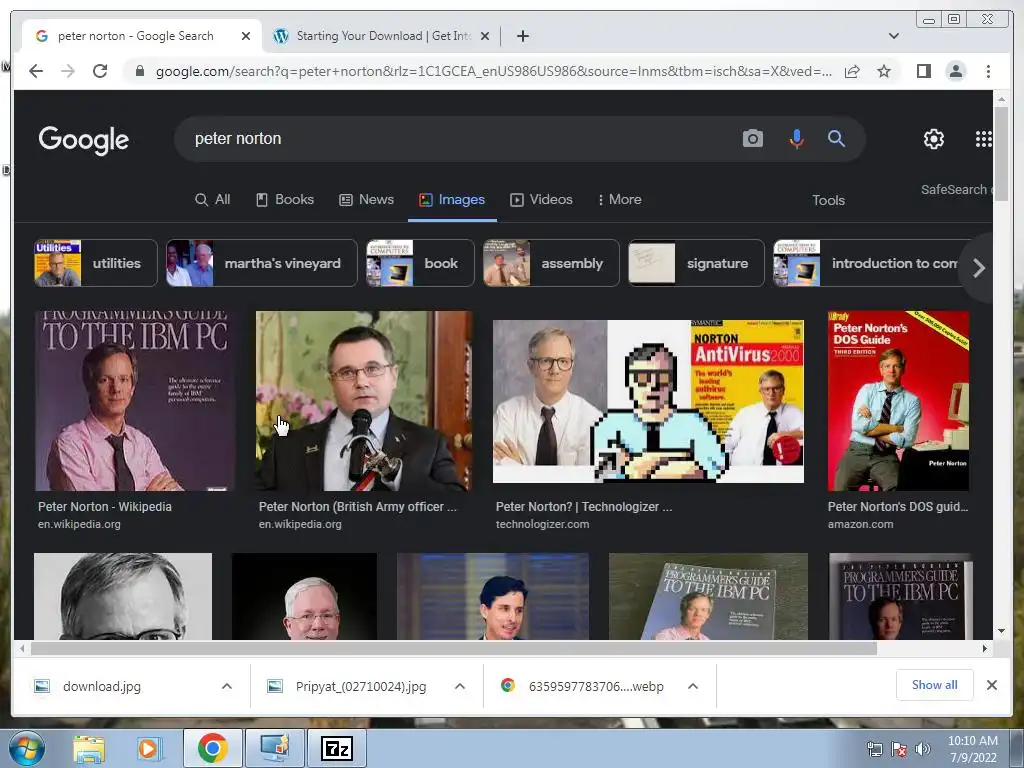Open the Google apps grid
Image resolution: width=1024 pixels, height=768 pixels.
tap(984, 138)
